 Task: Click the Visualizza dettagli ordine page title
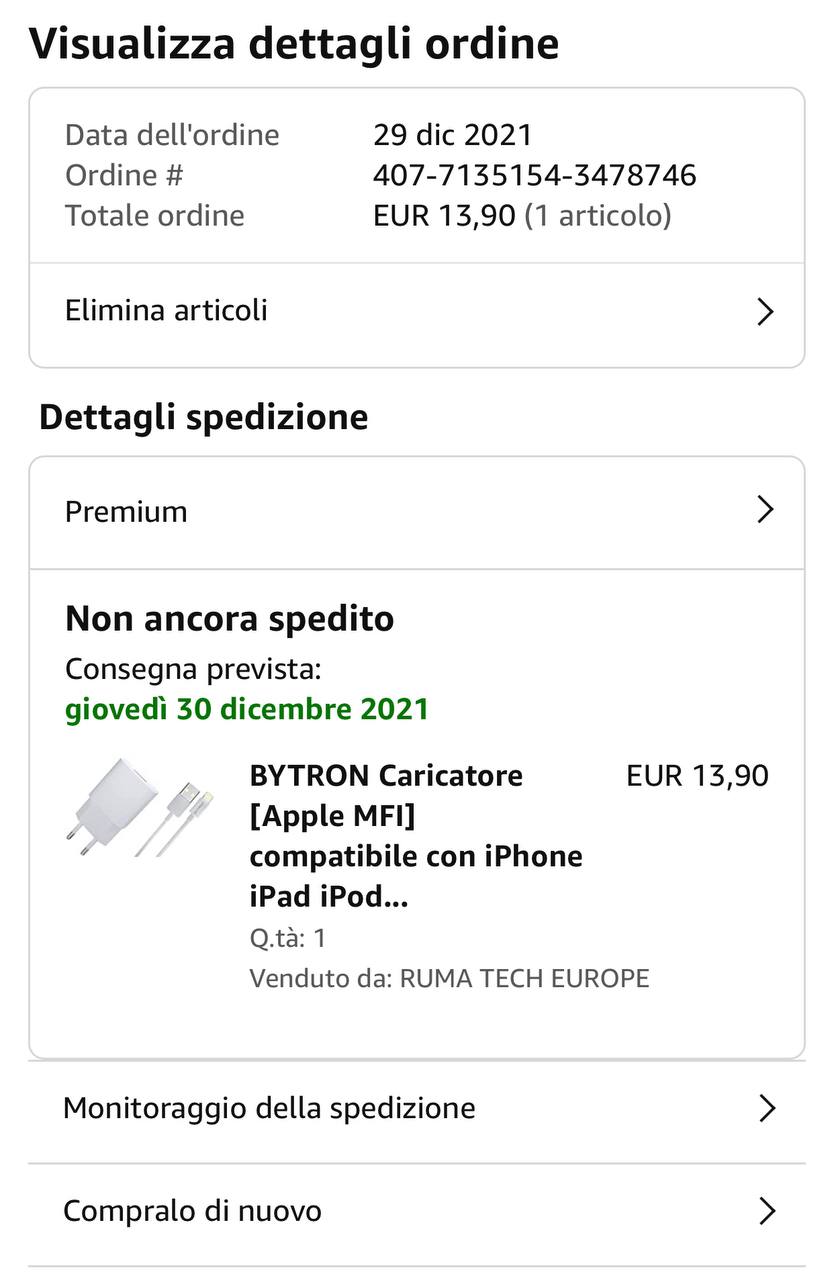pyautogui.click(x=294, y=44)
